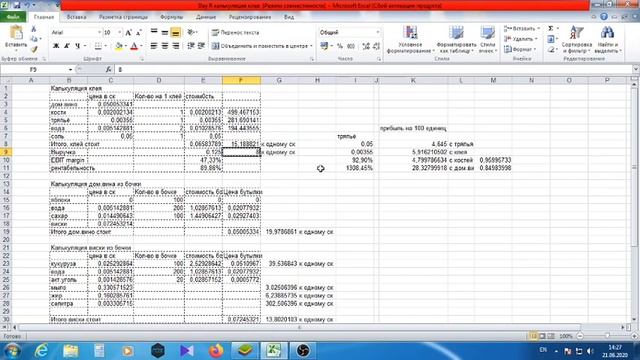
Task: Click the Decrease Indent icon
Action: pos(191,46)
